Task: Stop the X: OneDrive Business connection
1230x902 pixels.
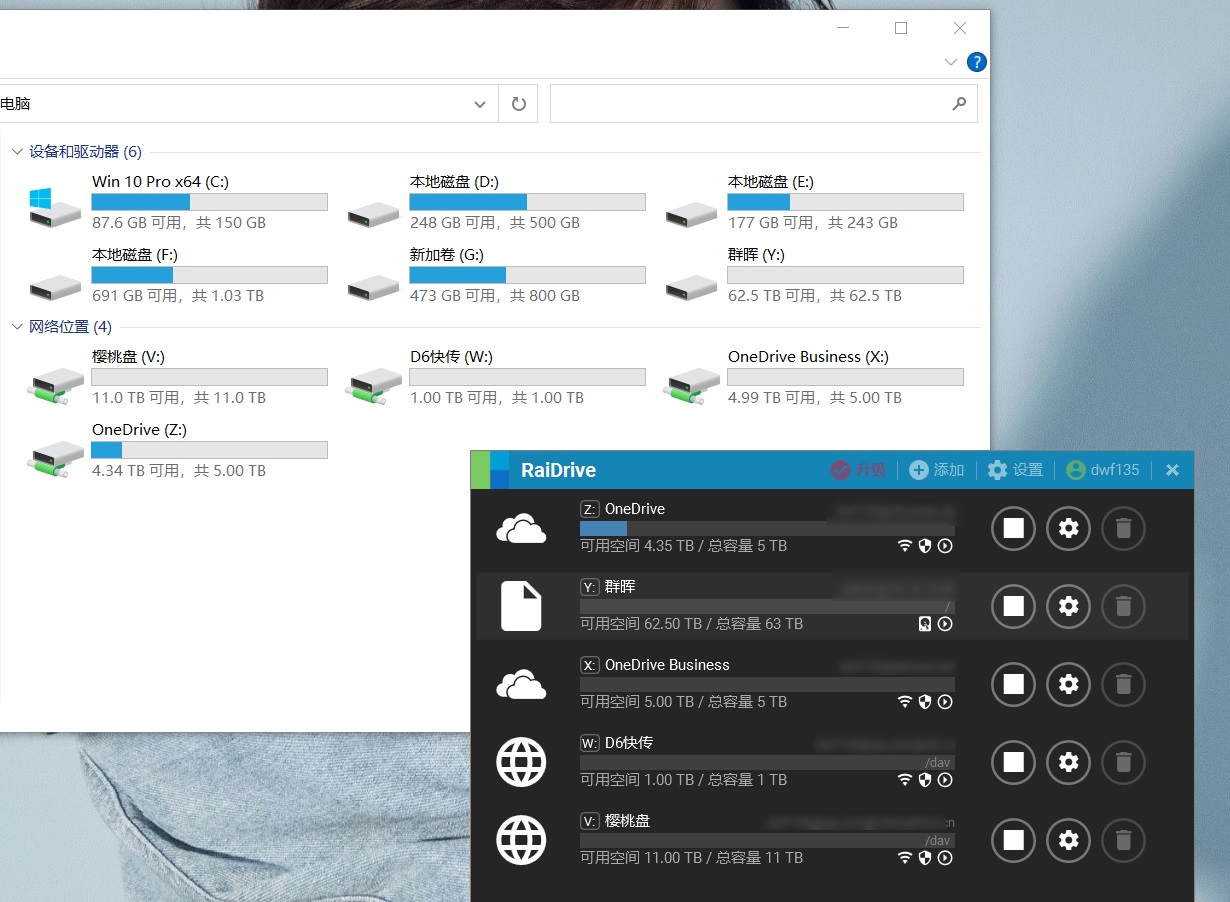Action: coord(1013,684)
